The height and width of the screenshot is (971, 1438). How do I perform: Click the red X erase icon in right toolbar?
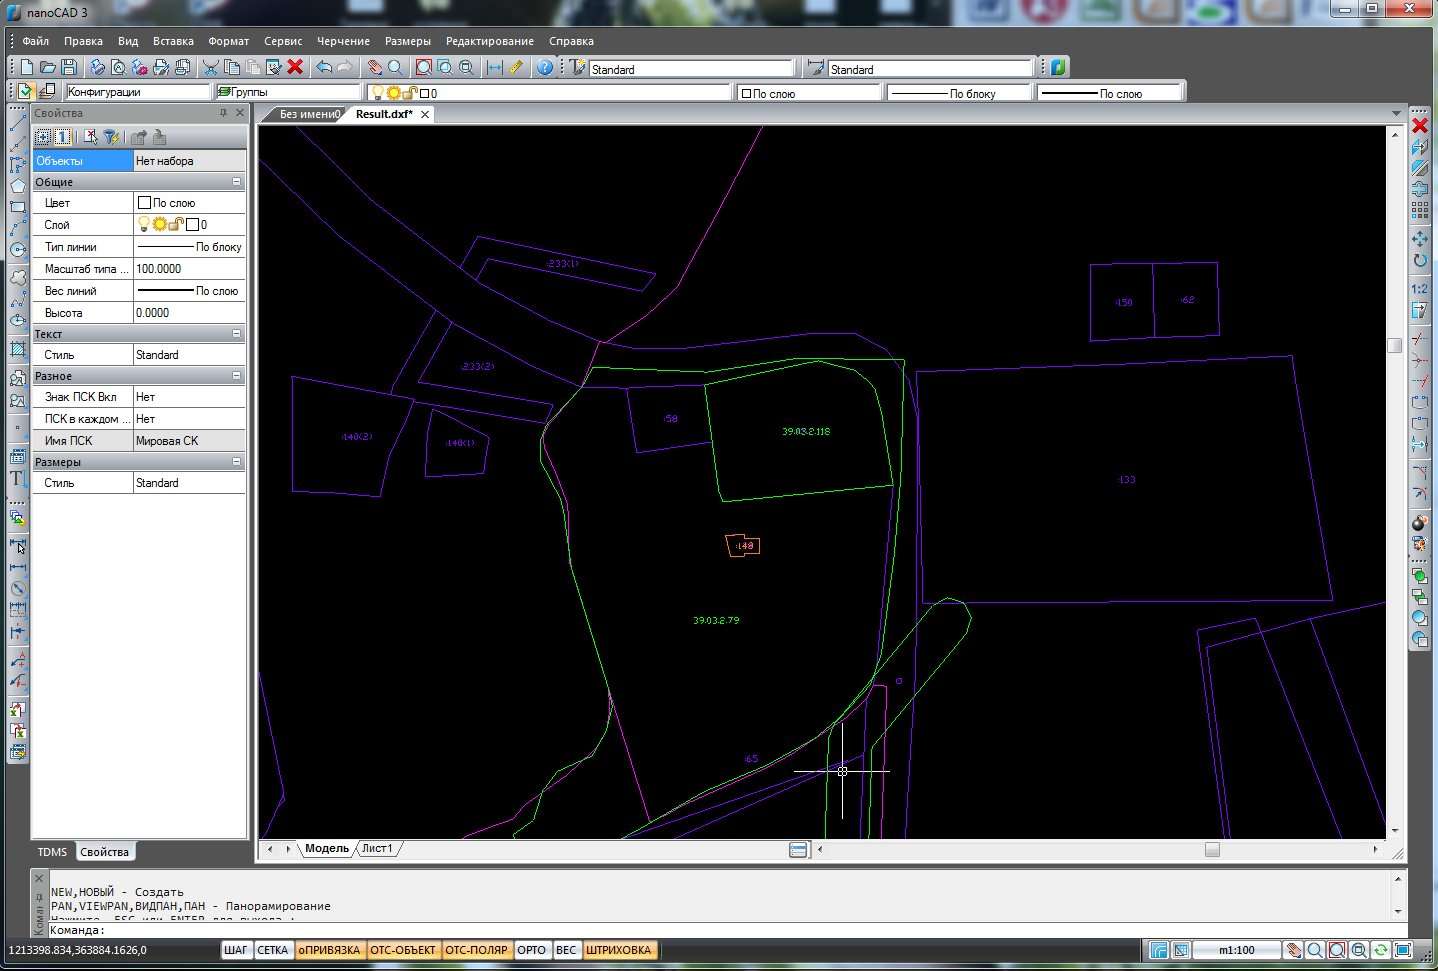click(x=1420, y=125)
